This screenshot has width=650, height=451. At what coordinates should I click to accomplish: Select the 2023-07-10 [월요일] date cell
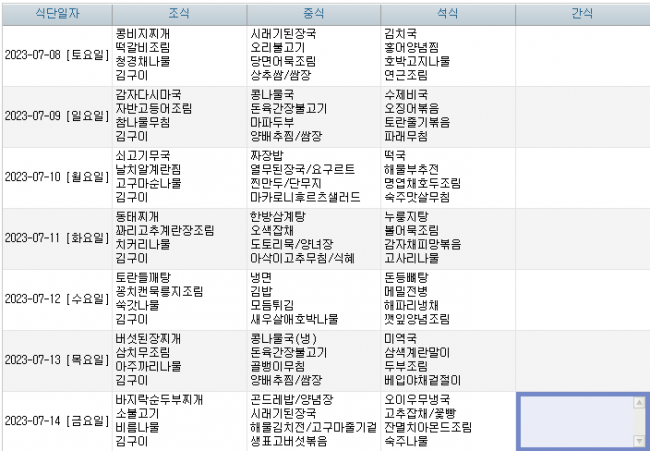point(56,177)
